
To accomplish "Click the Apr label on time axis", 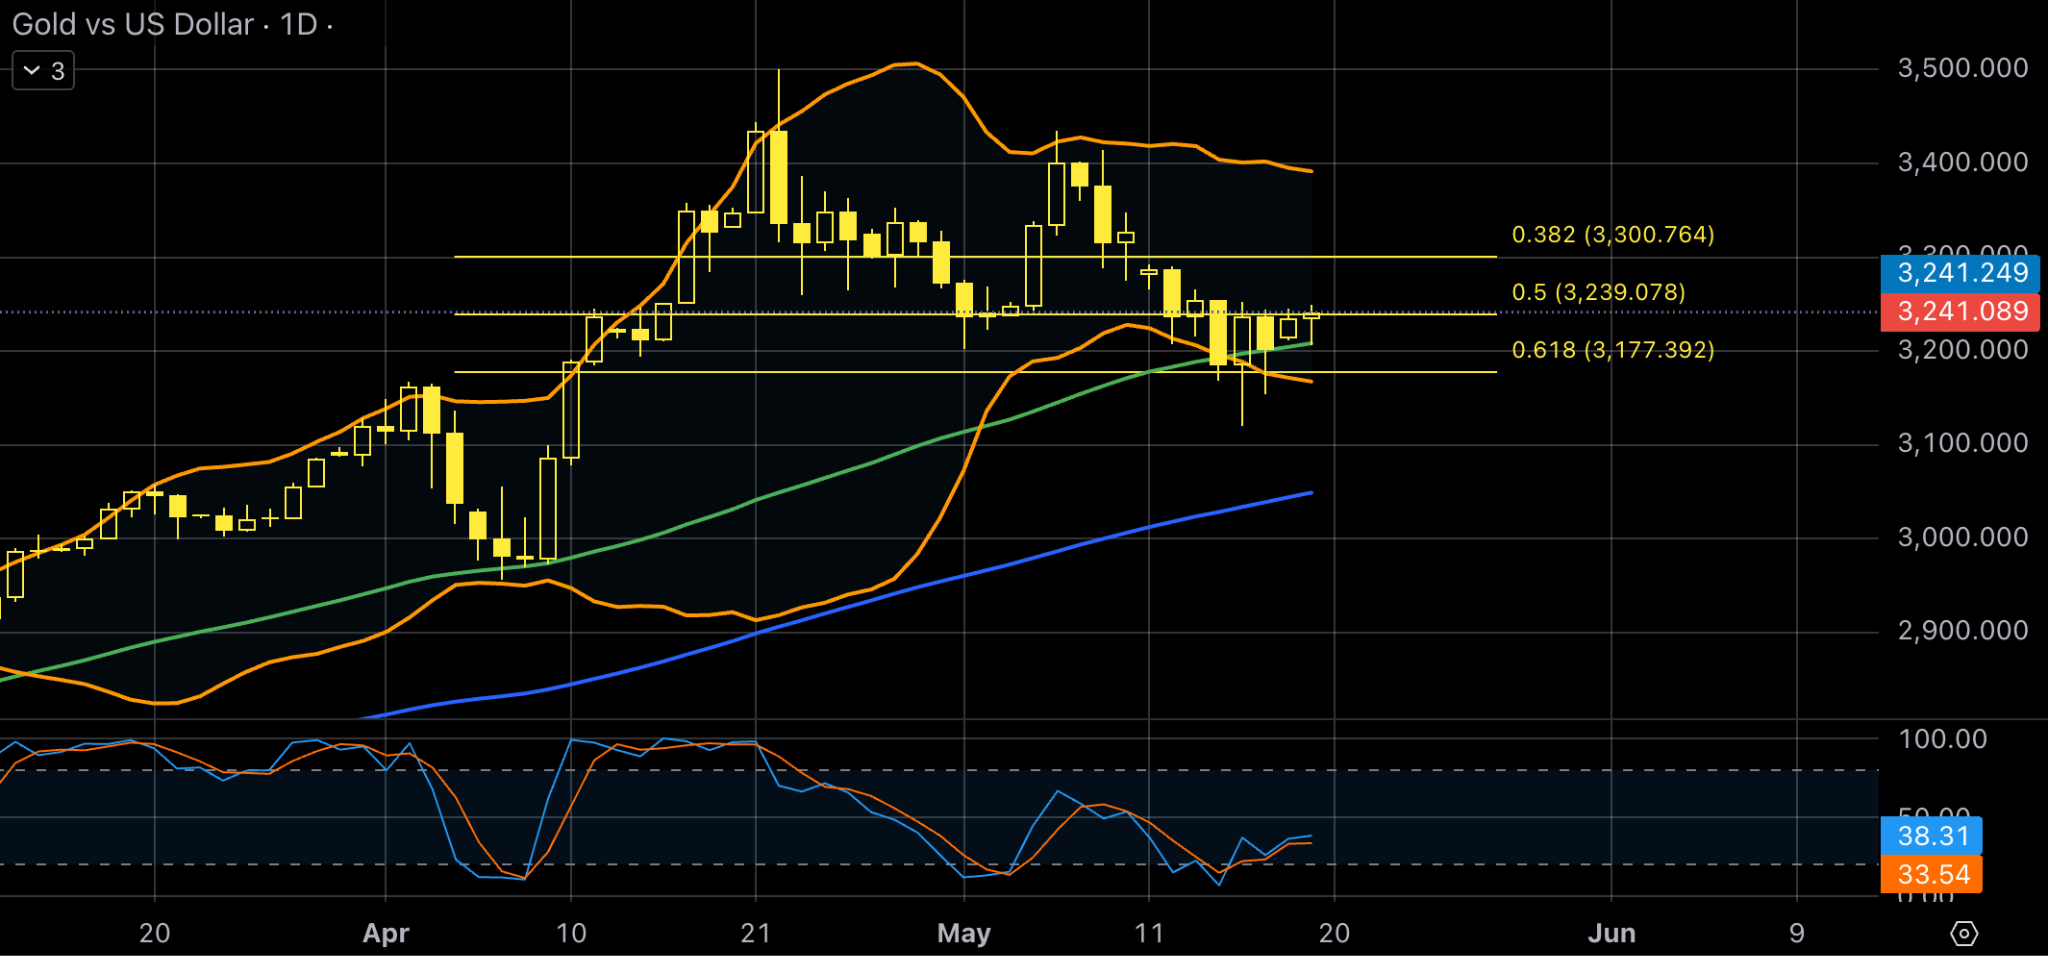I will pyautogui.click(x=386, y=934).
